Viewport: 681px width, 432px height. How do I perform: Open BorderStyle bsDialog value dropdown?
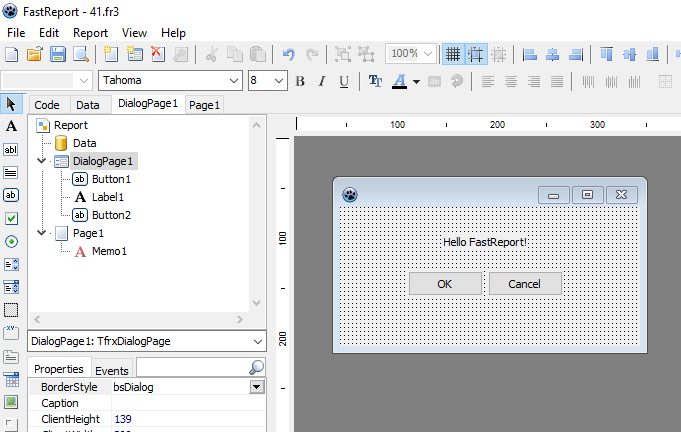[257, 387]
